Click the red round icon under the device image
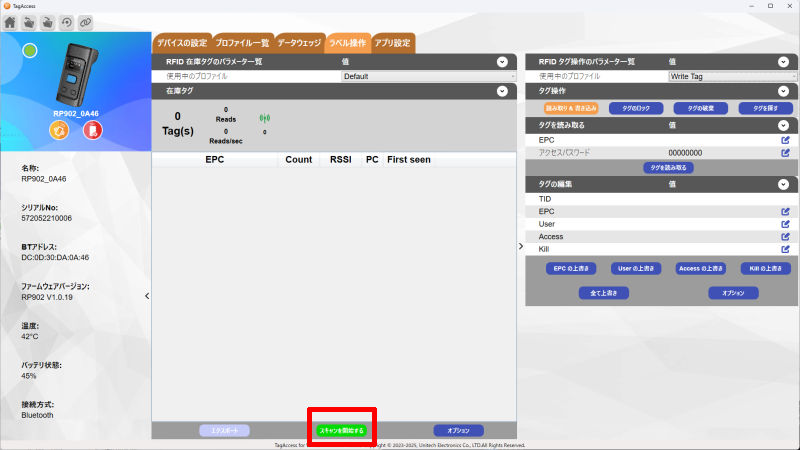The width and height of the screenshot is (800, 450). pyautogui.click(x=92, y=131)
